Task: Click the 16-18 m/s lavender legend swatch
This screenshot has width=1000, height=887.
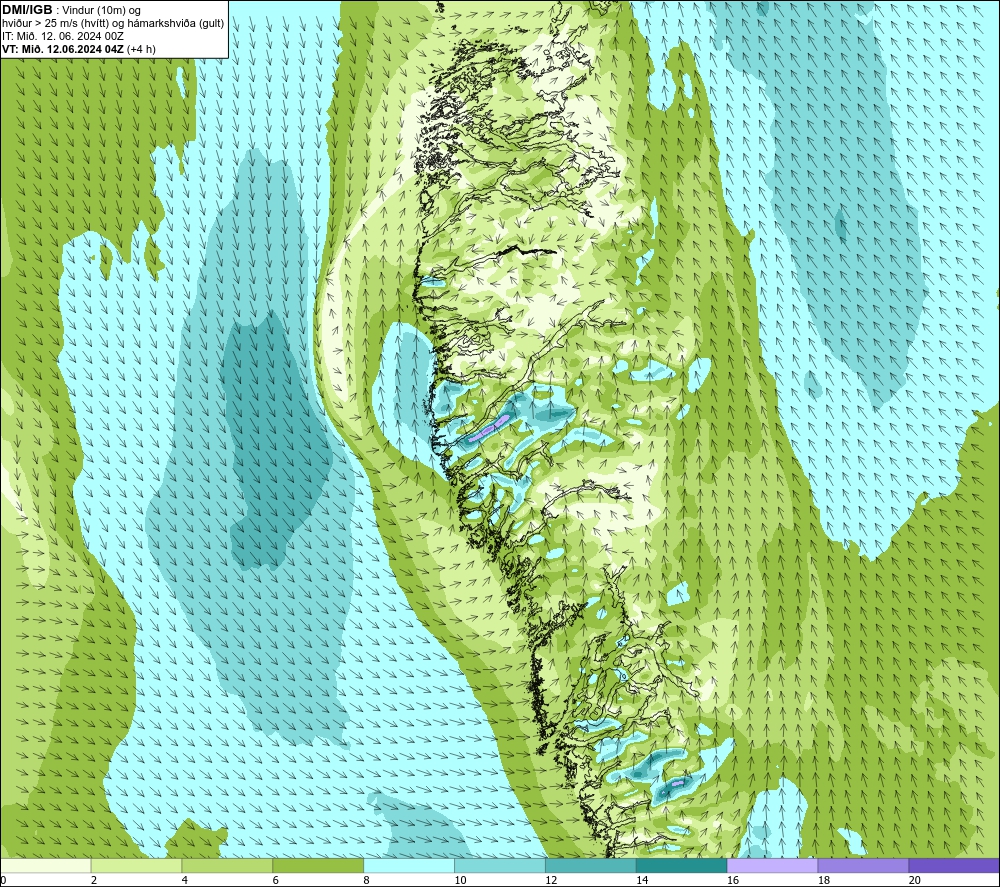Action: click(x=772, y=865)
